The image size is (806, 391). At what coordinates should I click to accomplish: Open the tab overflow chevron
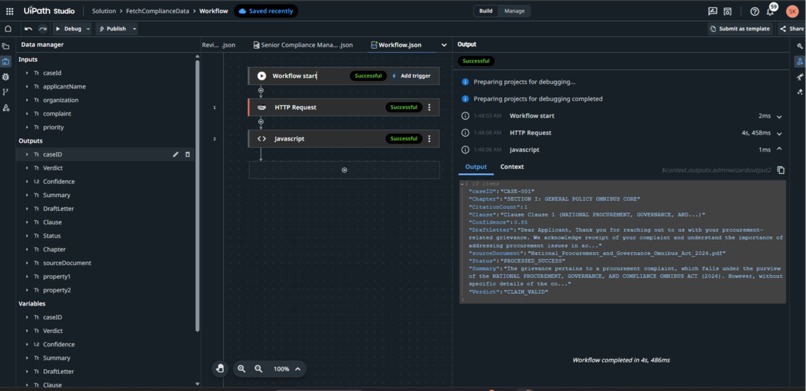444,45
